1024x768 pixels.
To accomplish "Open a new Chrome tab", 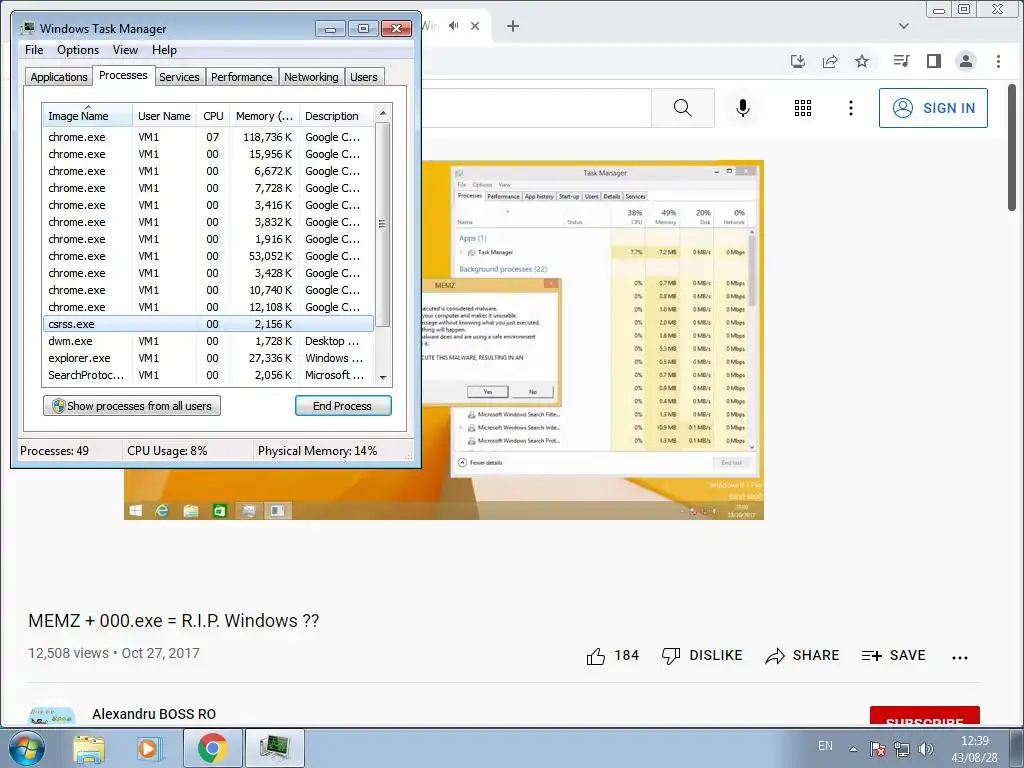I will pos(513,26).
